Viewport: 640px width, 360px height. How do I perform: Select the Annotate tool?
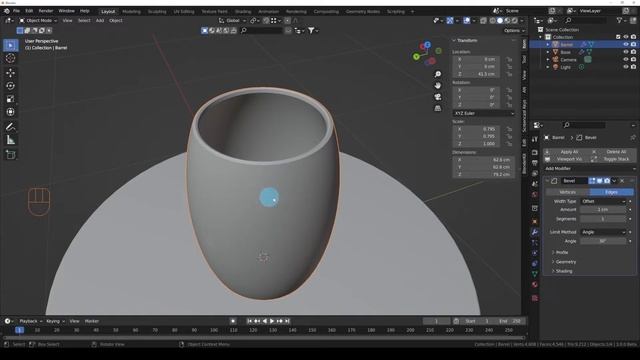[11, 127]
